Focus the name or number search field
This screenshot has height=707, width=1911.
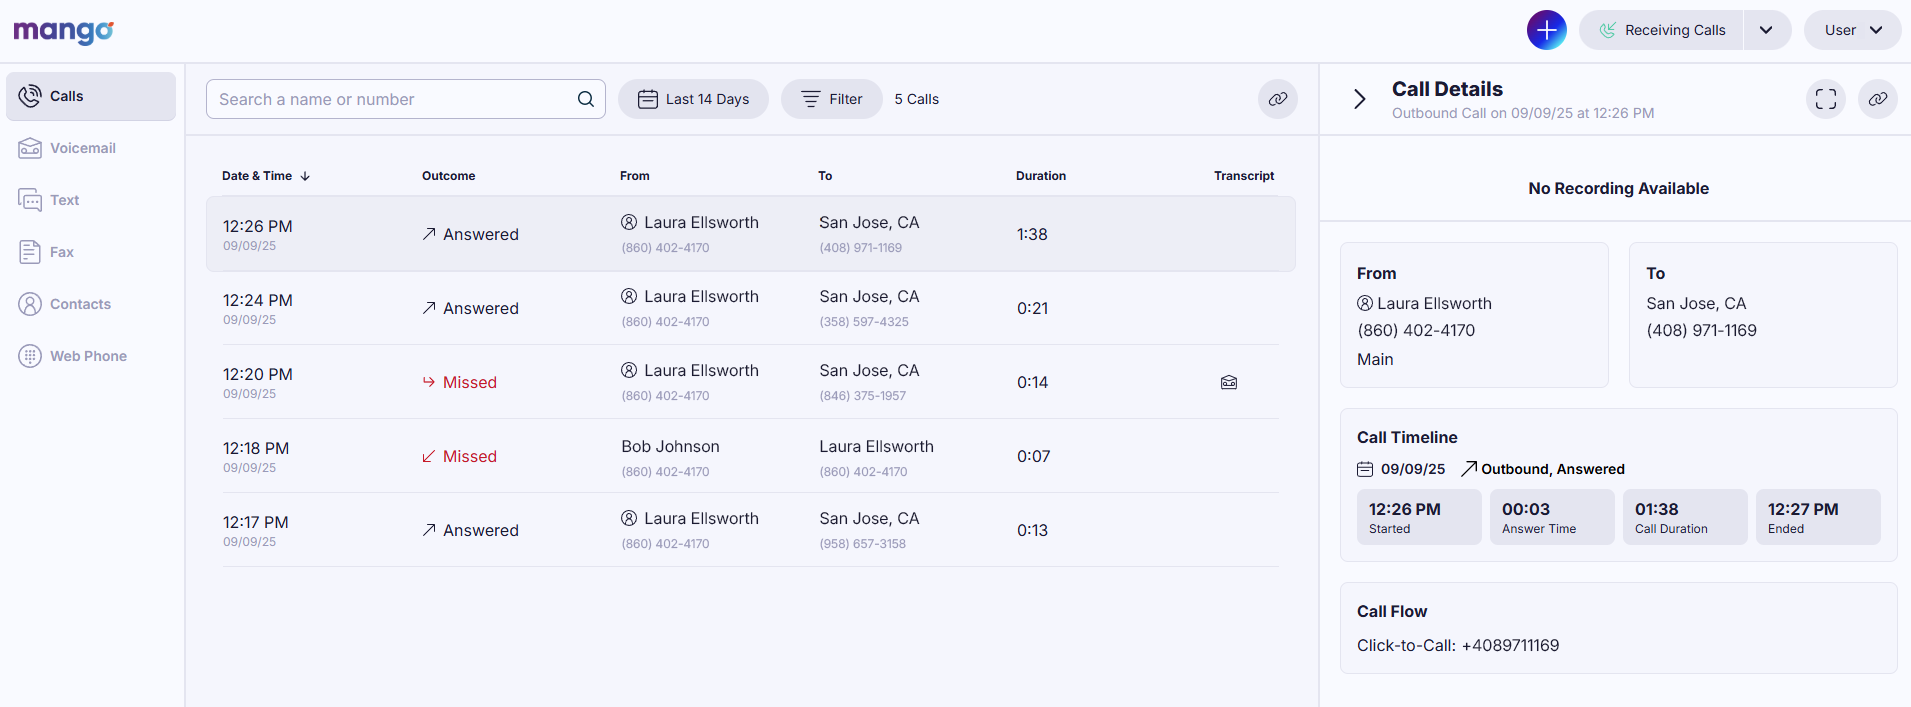point(390,99)
